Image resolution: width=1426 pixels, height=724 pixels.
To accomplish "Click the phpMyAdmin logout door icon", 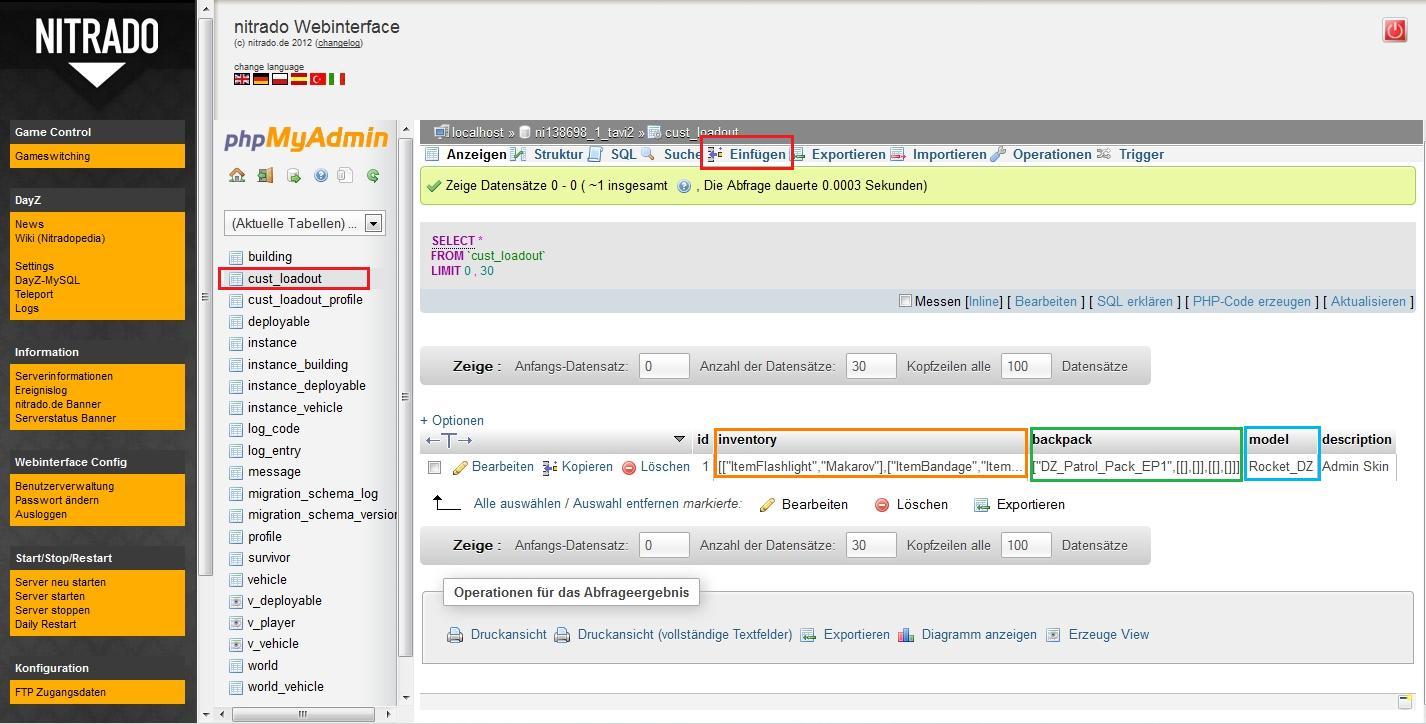I will [265, 175].
